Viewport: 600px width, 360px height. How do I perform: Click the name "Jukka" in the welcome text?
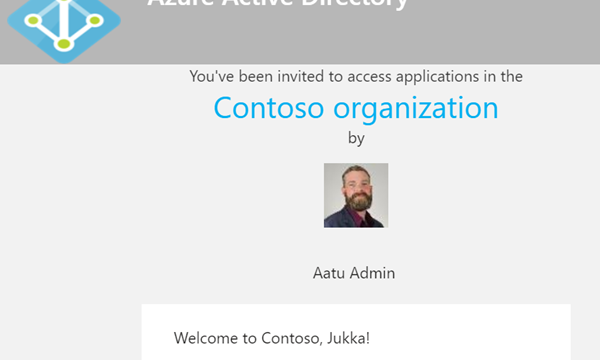pyautogui.click(x=348, y=338)
